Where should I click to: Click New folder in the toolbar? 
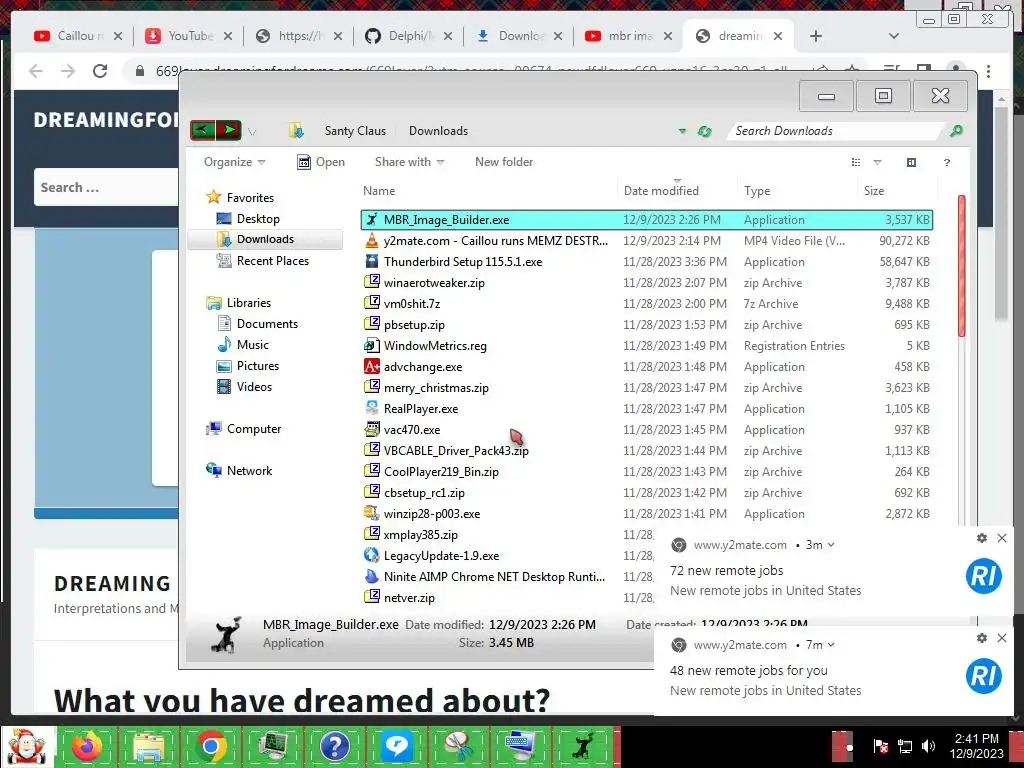click(x=504, y=162)
